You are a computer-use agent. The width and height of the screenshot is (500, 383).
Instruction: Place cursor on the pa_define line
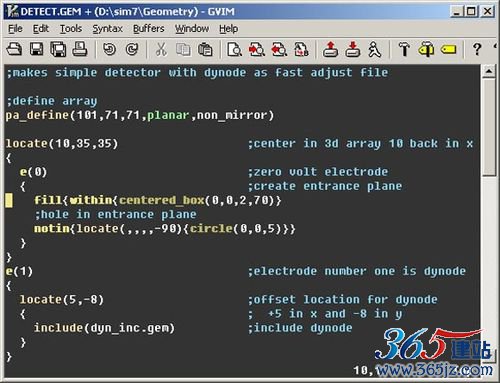(x=140, y=115)
